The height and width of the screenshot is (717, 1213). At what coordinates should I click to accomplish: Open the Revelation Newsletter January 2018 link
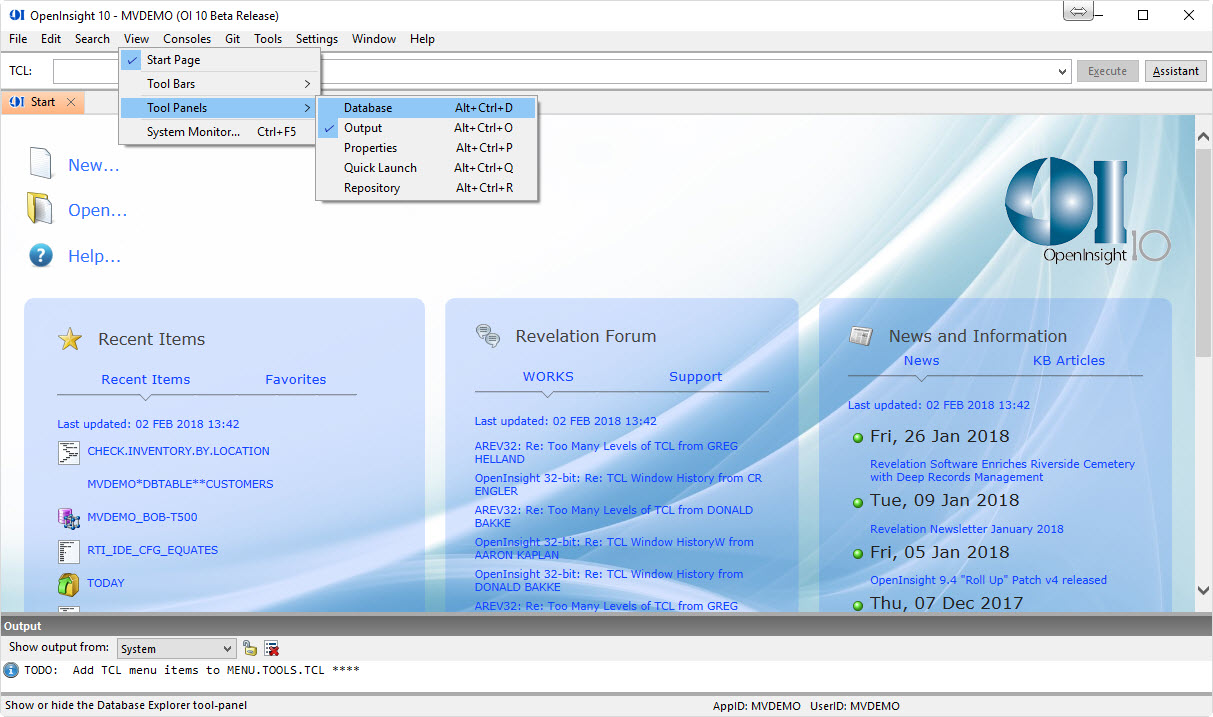(x=967, y=529)
